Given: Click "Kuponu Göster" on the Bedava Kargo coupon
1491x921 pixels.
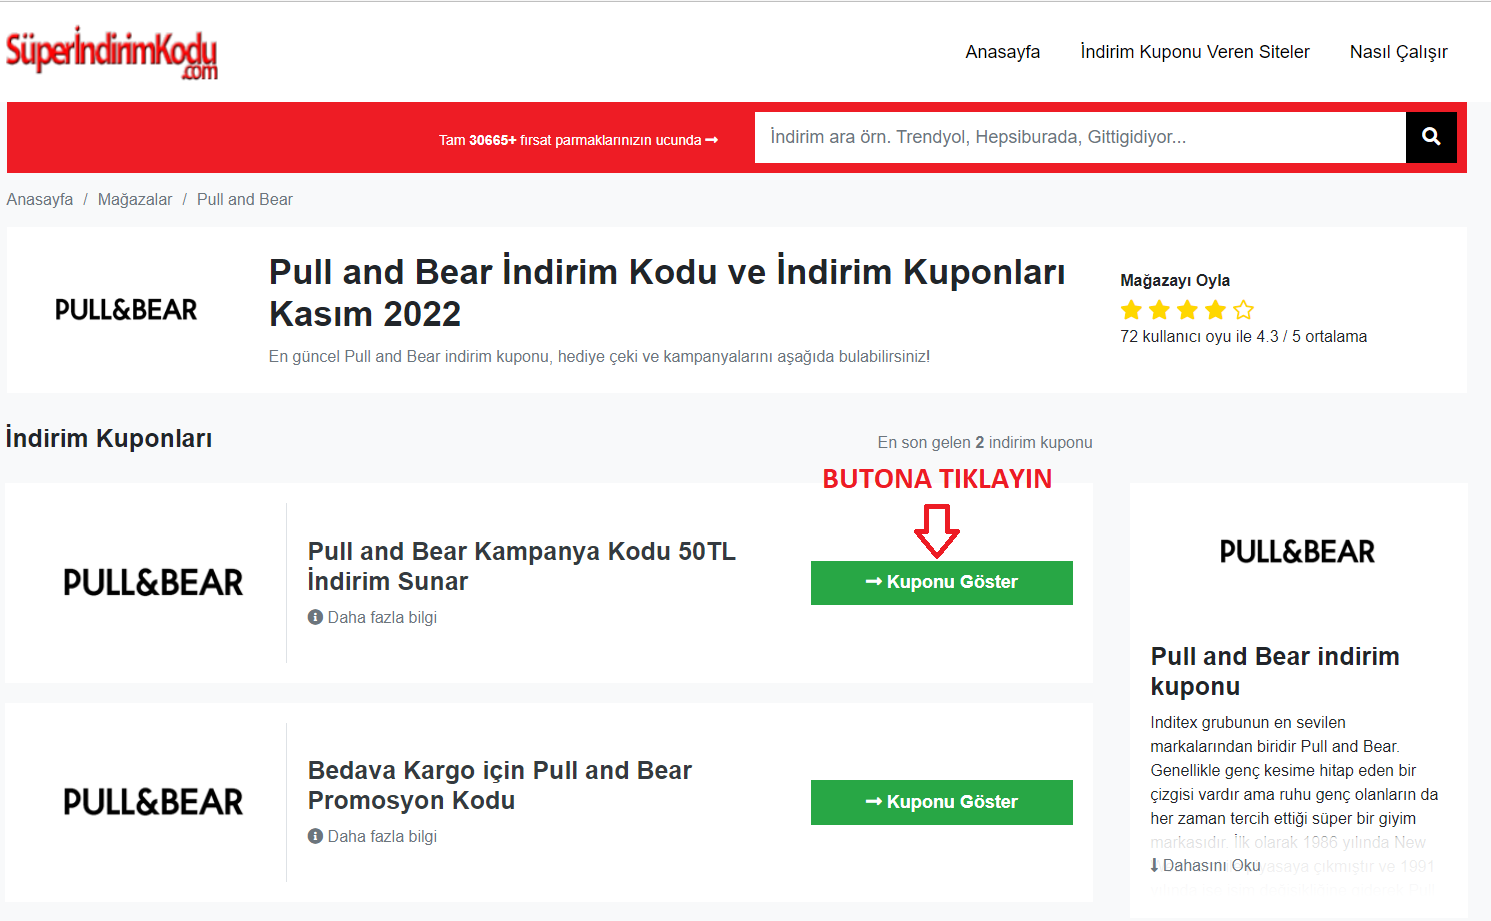Looking at the screenshot, I should 941,801.
